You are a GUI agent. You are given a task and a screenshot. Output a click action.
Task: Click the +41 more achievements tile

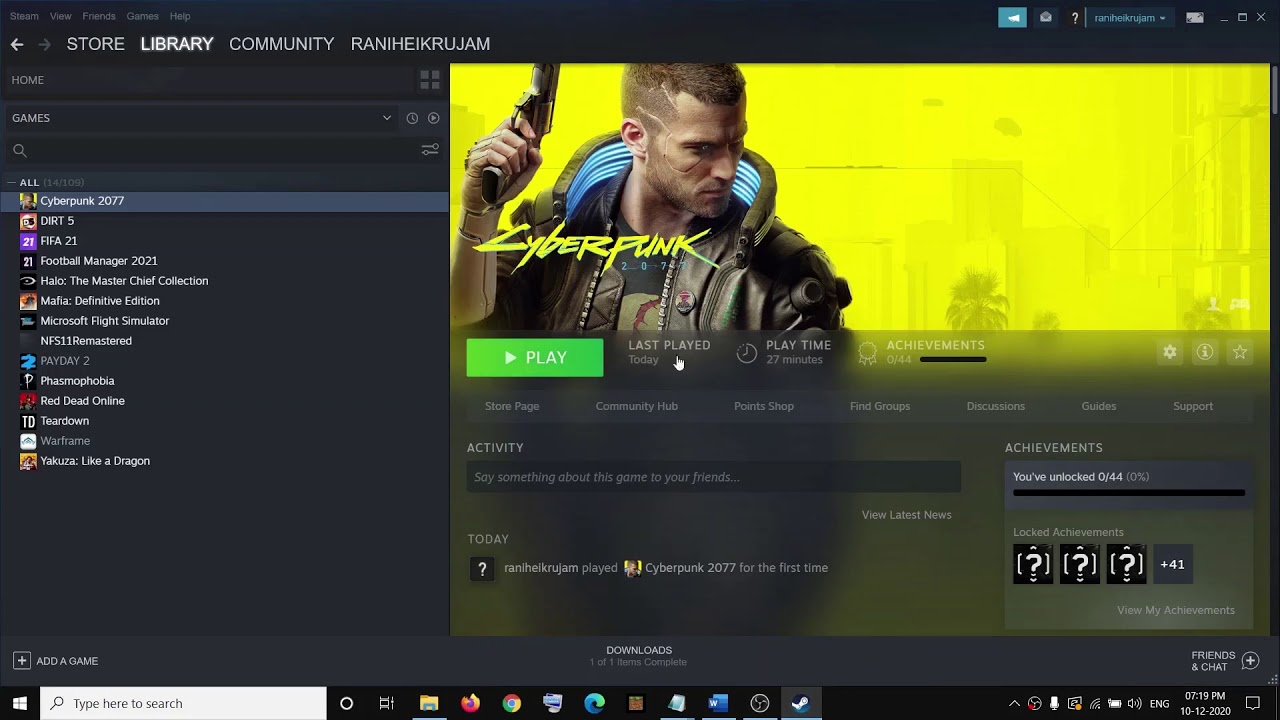(1173, 564)
